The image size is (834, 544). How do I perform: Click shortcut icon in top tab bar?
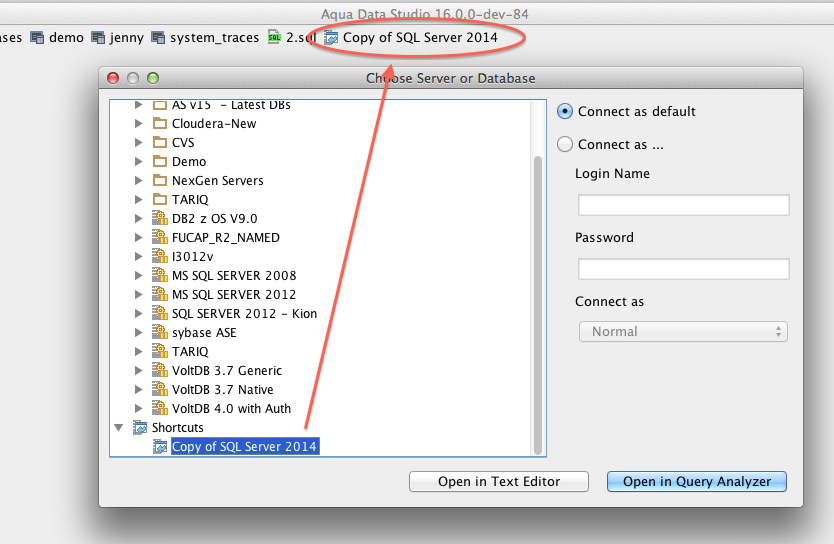click(331, 38)
